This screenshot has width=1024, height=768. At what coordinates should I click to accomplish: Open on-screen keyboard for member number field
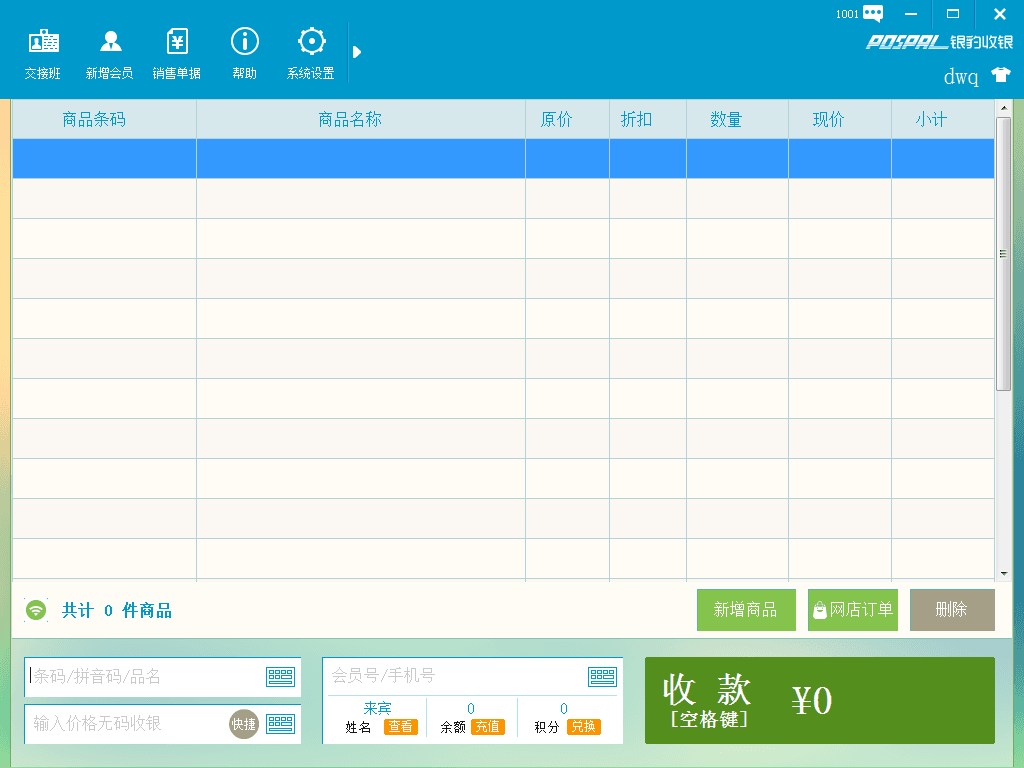(602, 677)
